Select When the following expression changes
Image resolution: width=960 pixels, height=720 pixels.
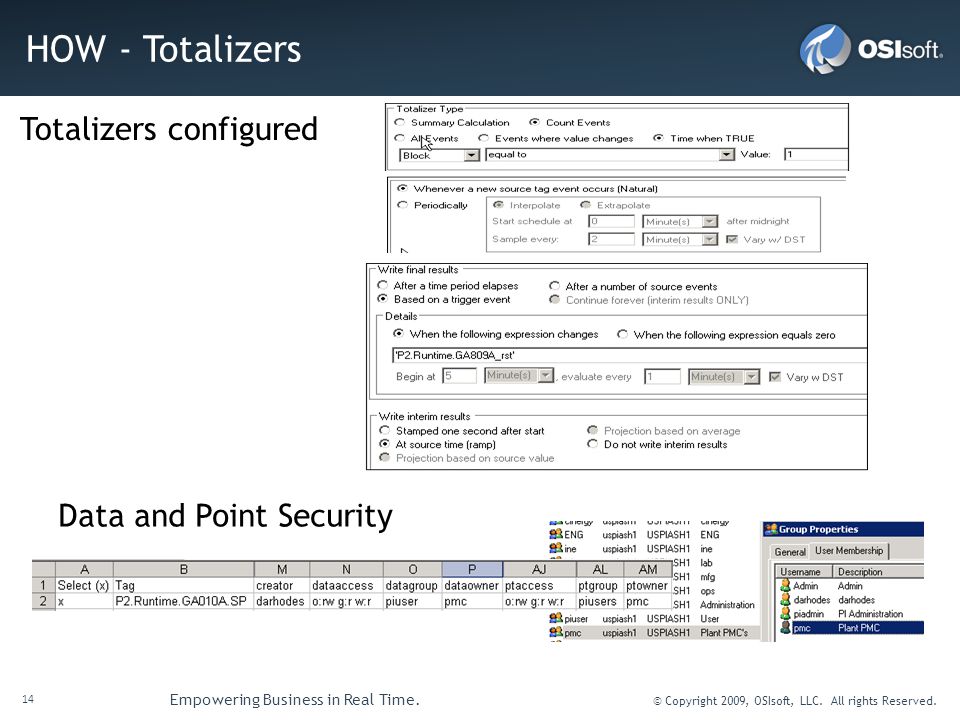[x=399, y=334]
